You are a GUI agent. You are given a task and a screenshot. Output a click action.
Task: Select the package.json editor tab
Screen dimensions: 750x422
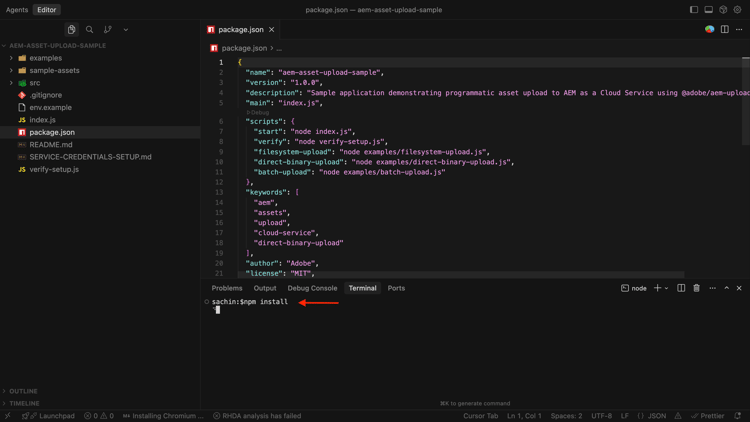point(241,30)
